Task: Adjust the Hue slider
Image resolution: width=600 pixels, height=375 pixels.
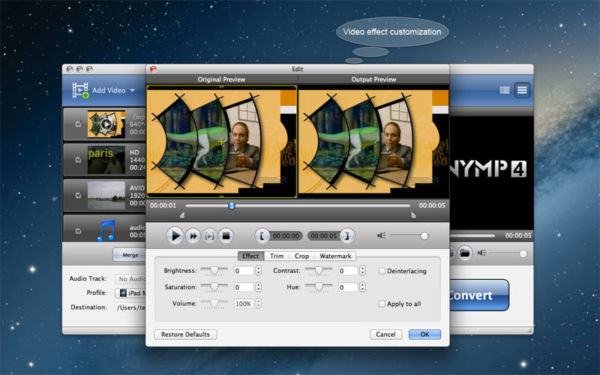Action: [x=318, y=287]
